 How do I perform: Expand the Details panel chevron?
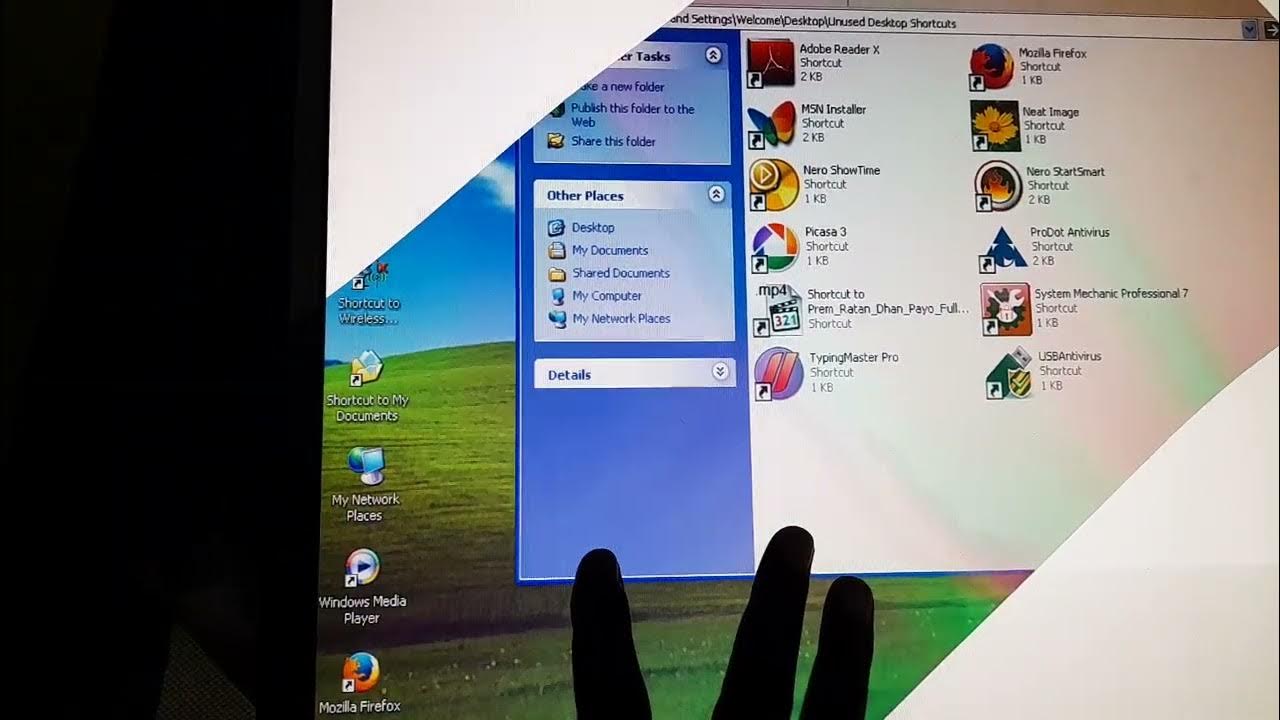[x=720, y=372]
